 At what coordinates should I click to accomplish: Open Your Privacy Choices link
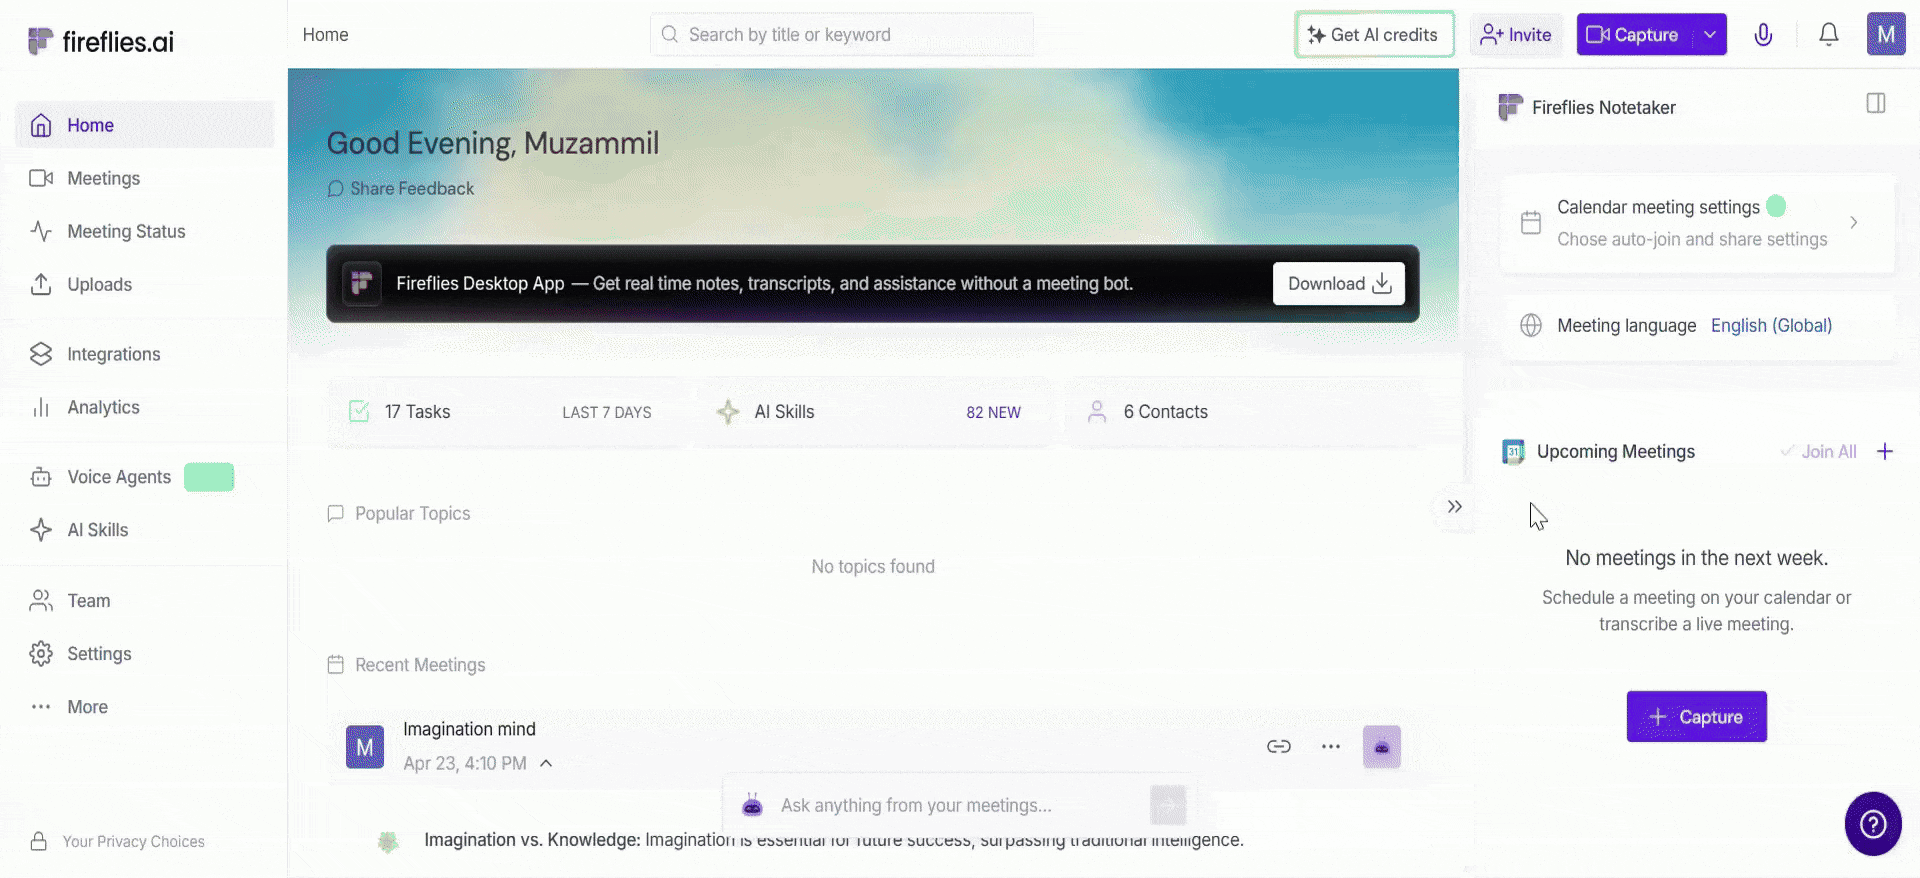(118, 842)
